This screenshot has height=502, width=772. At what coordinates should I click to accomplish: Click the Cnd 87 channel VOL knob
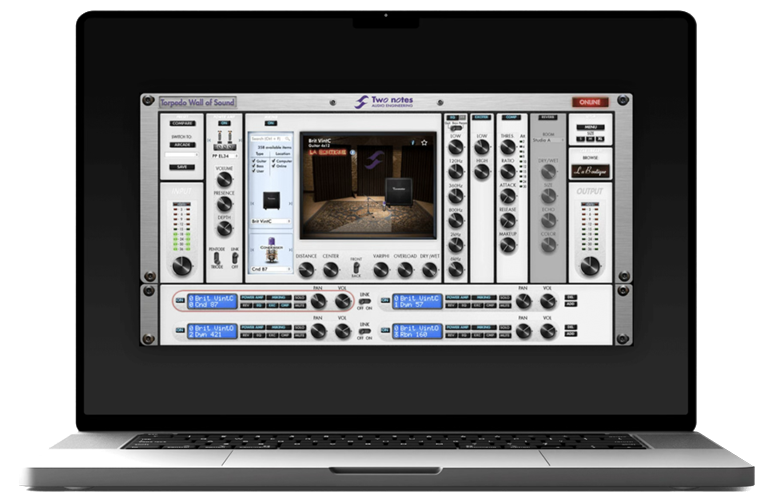342,301
